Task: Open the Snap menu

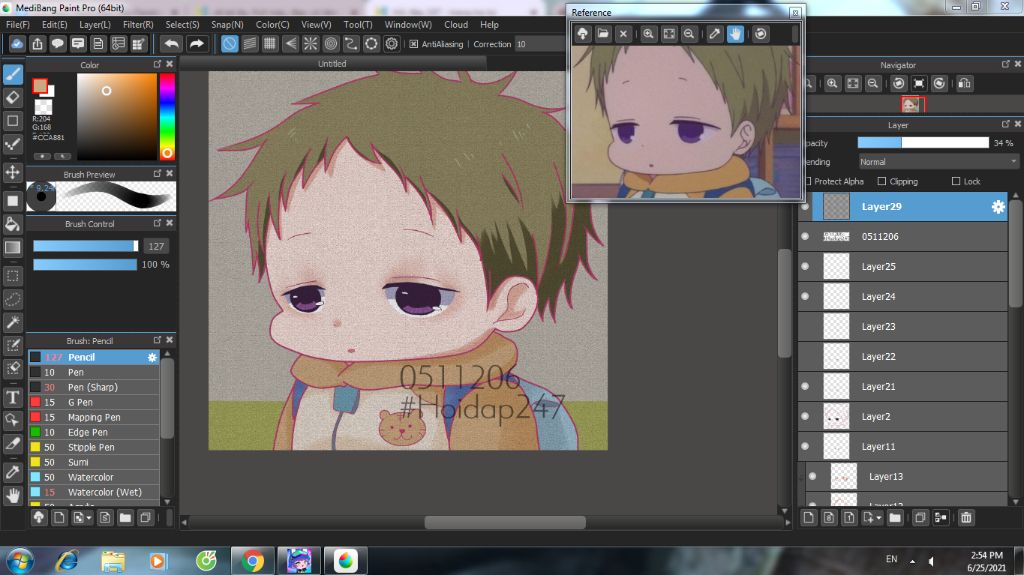Action: tap(227, 24)
